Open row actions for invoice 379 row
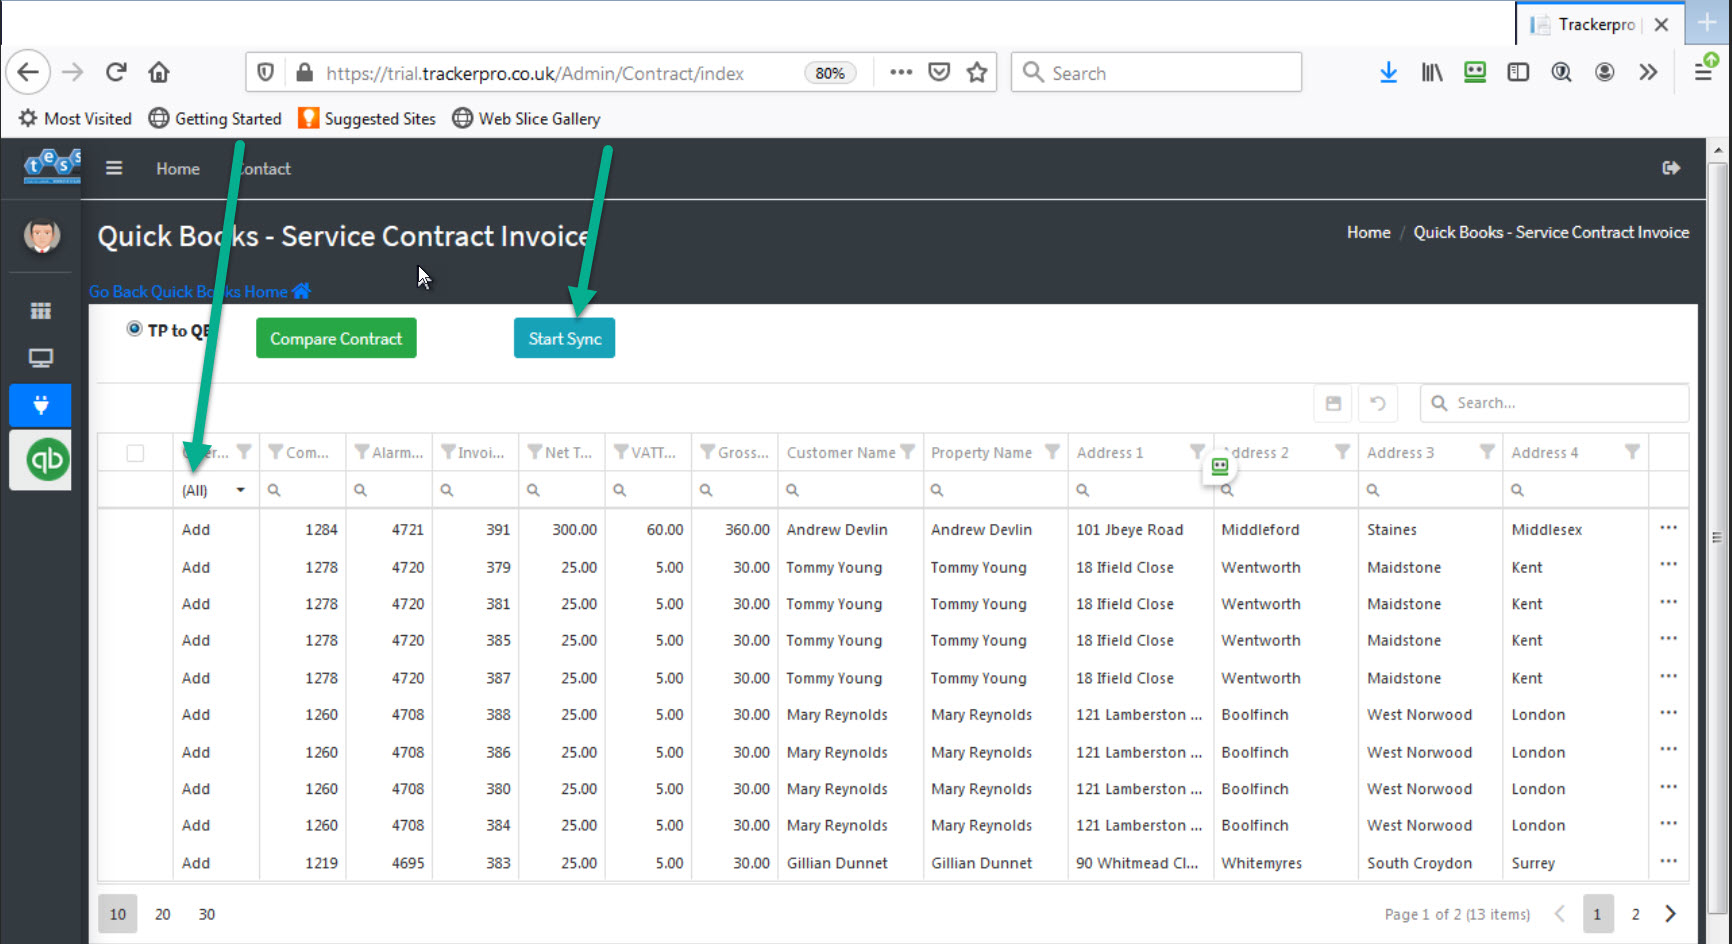This screenshot has height=944, width=1732. pyautogui.click(x=1668, y=565)
